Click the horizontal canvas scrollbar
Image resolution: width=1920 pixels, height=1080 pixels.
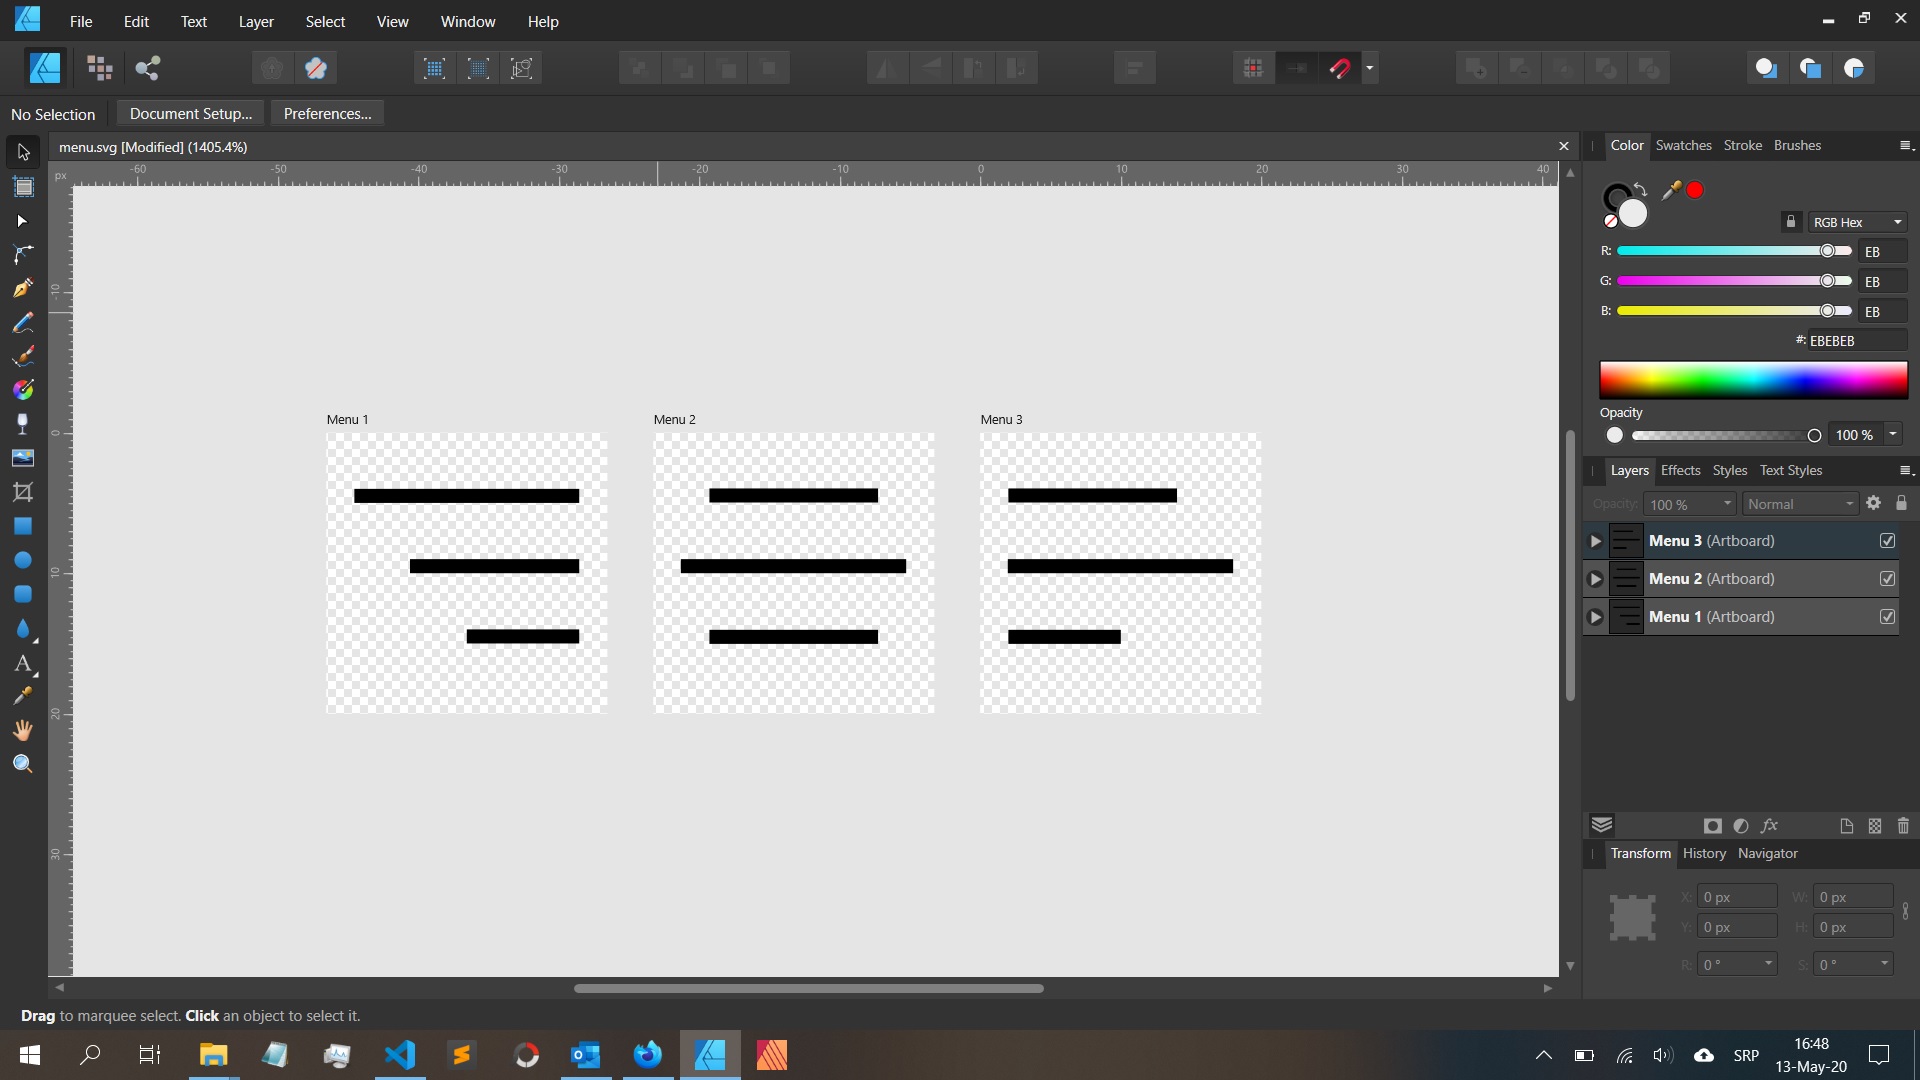(808, 988)
